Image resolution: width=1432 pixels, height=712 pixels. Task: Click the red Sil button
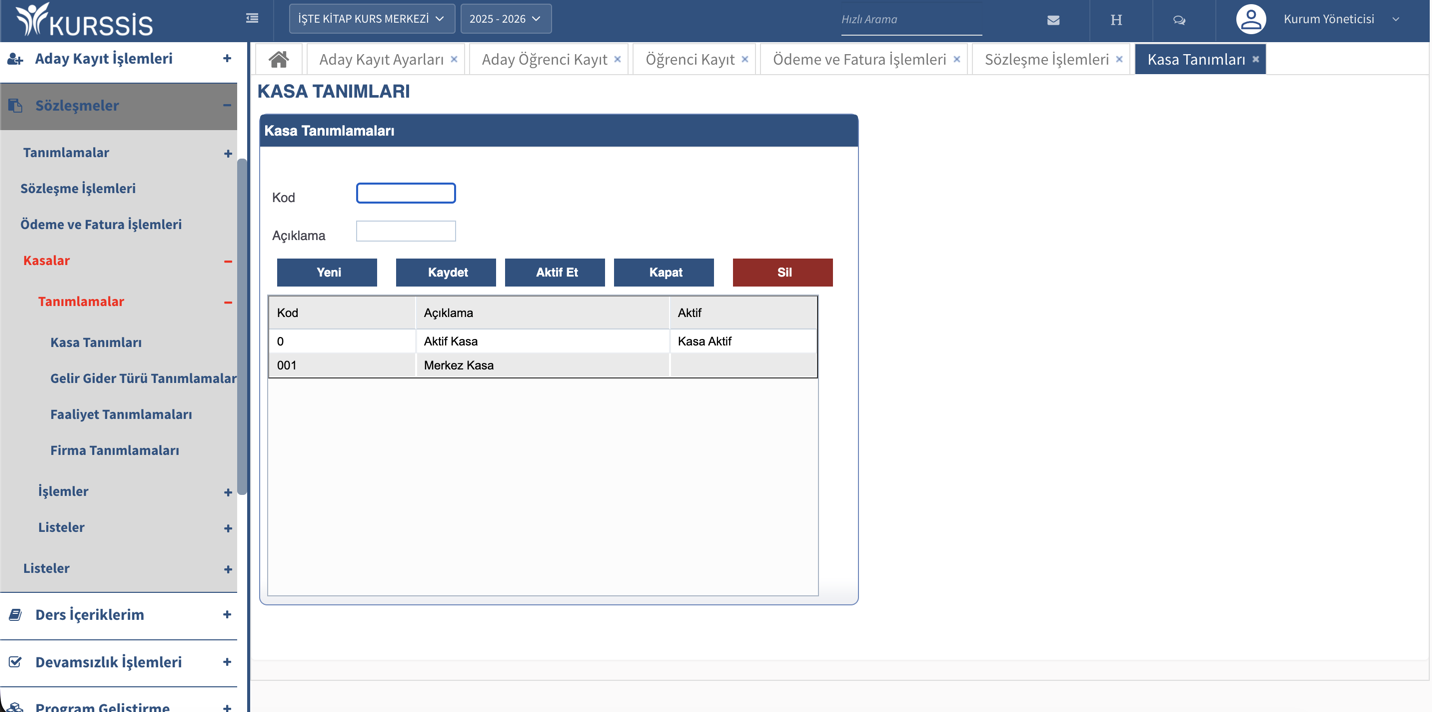point(783,273)
